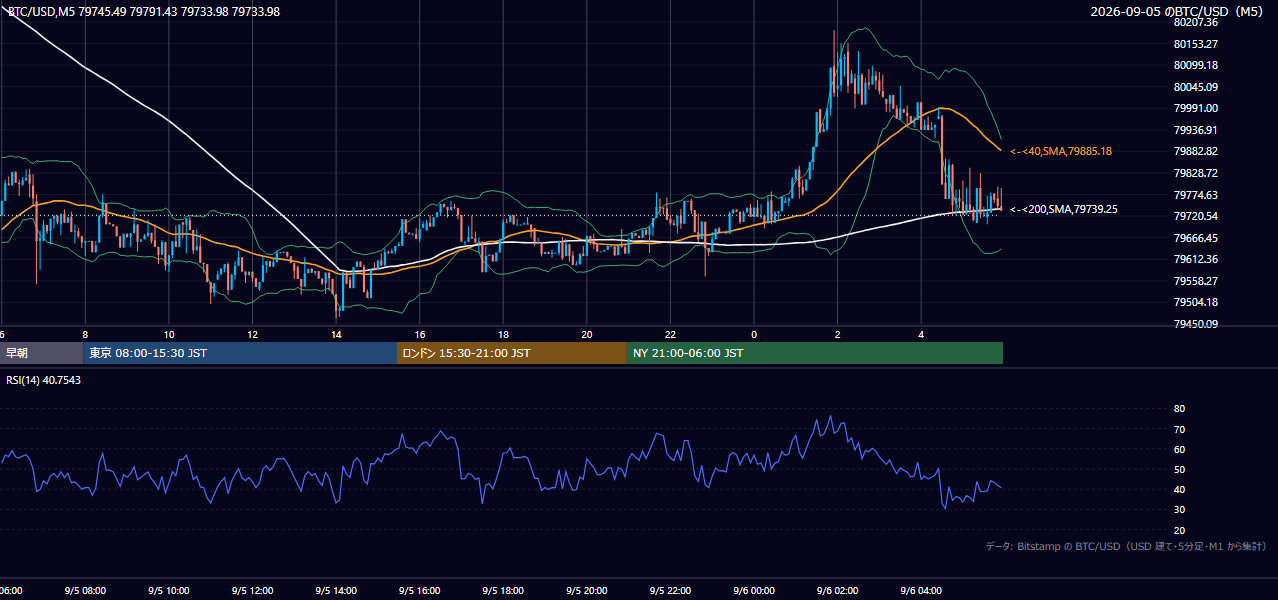Click hour label 8 under price chart
The width and height of the screenshot is (1278, 600).
tap(85, 334)
